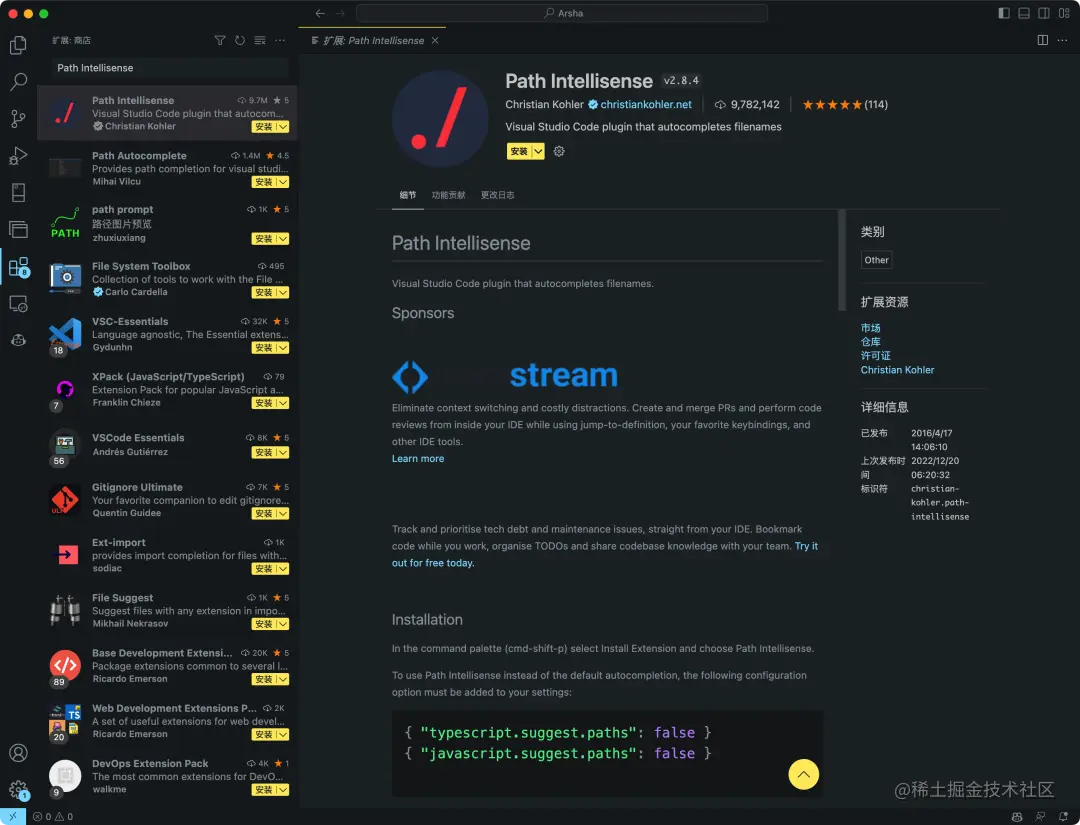
Task: Split the editor to the right
Action: pos(1043,40)
